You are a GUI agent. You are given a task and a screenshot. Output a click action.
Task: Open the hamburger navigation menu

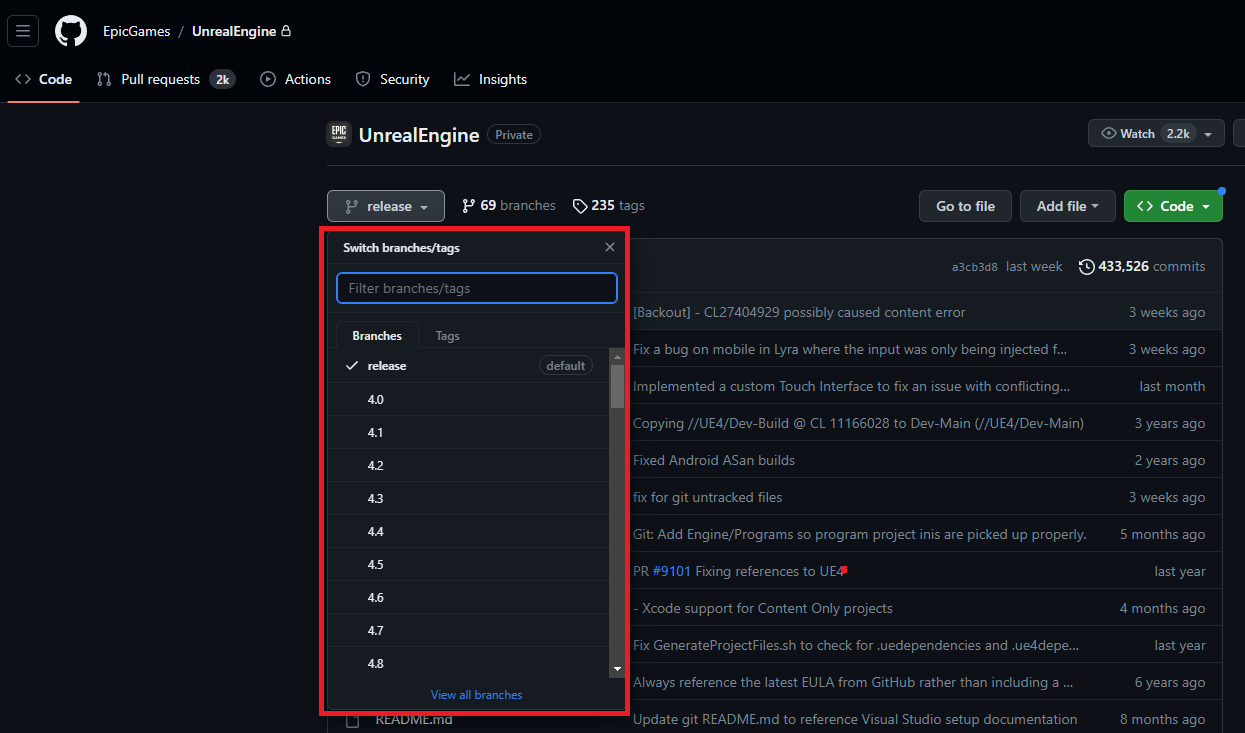click(x=23, y=31)
